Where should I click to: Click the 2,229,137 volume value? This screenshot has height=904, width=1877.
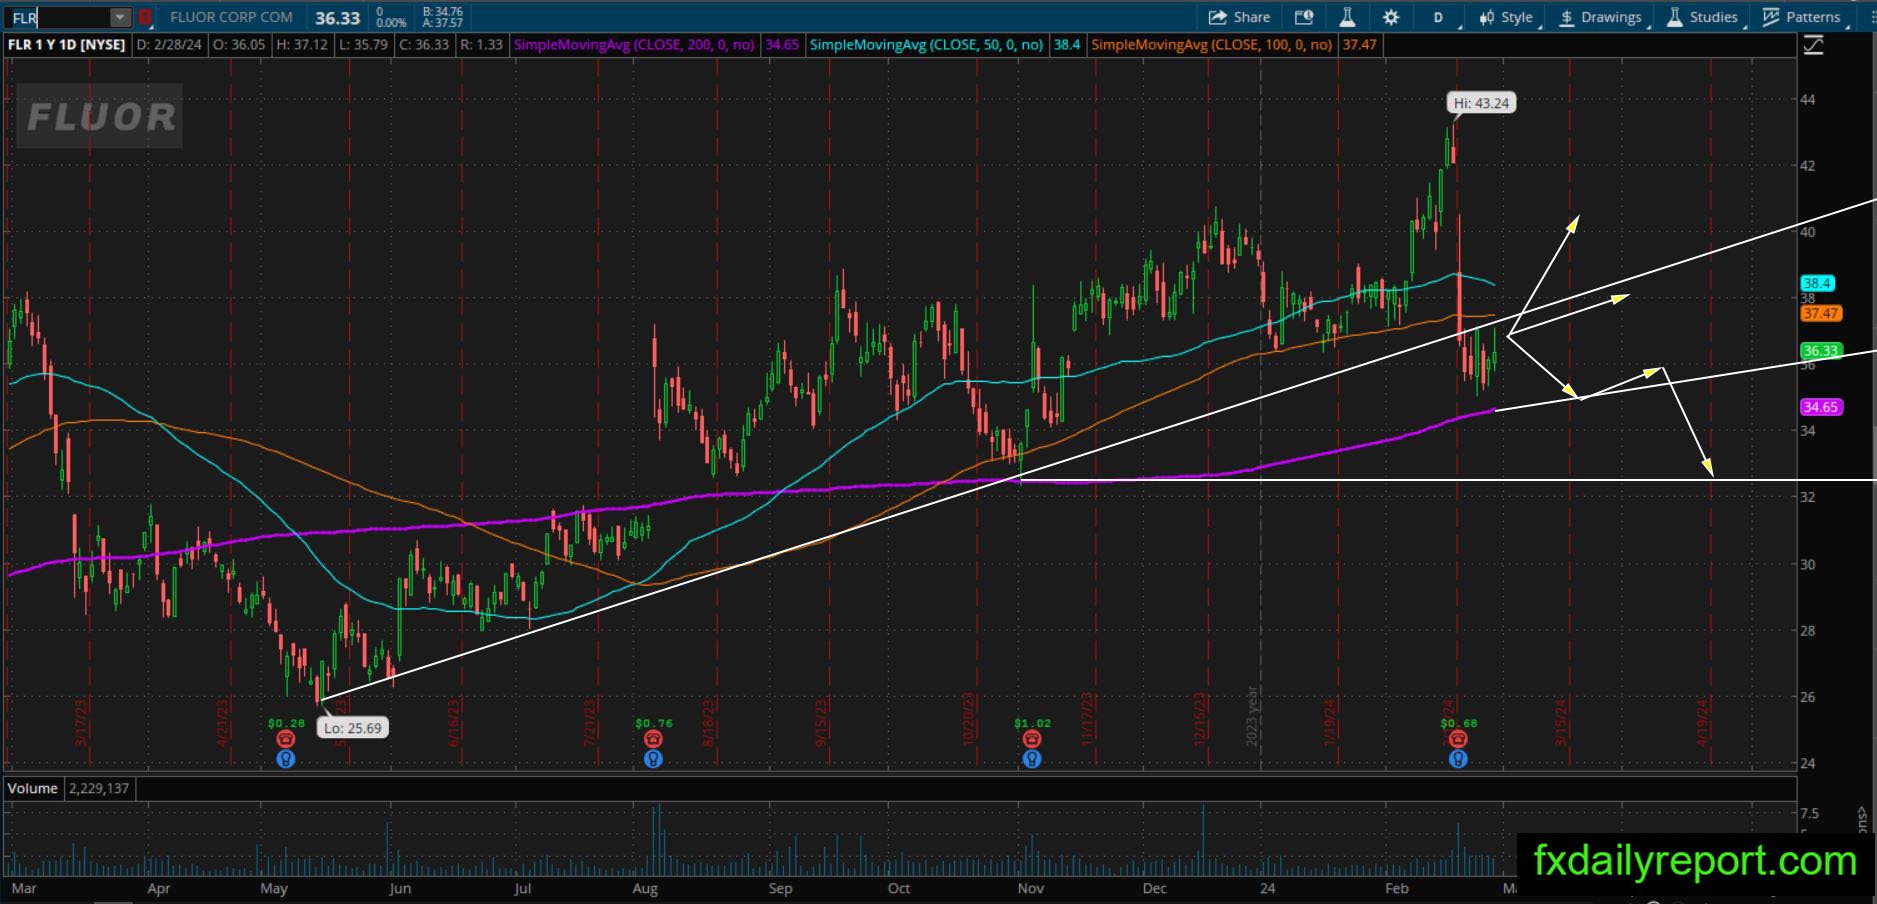(99, 788)
